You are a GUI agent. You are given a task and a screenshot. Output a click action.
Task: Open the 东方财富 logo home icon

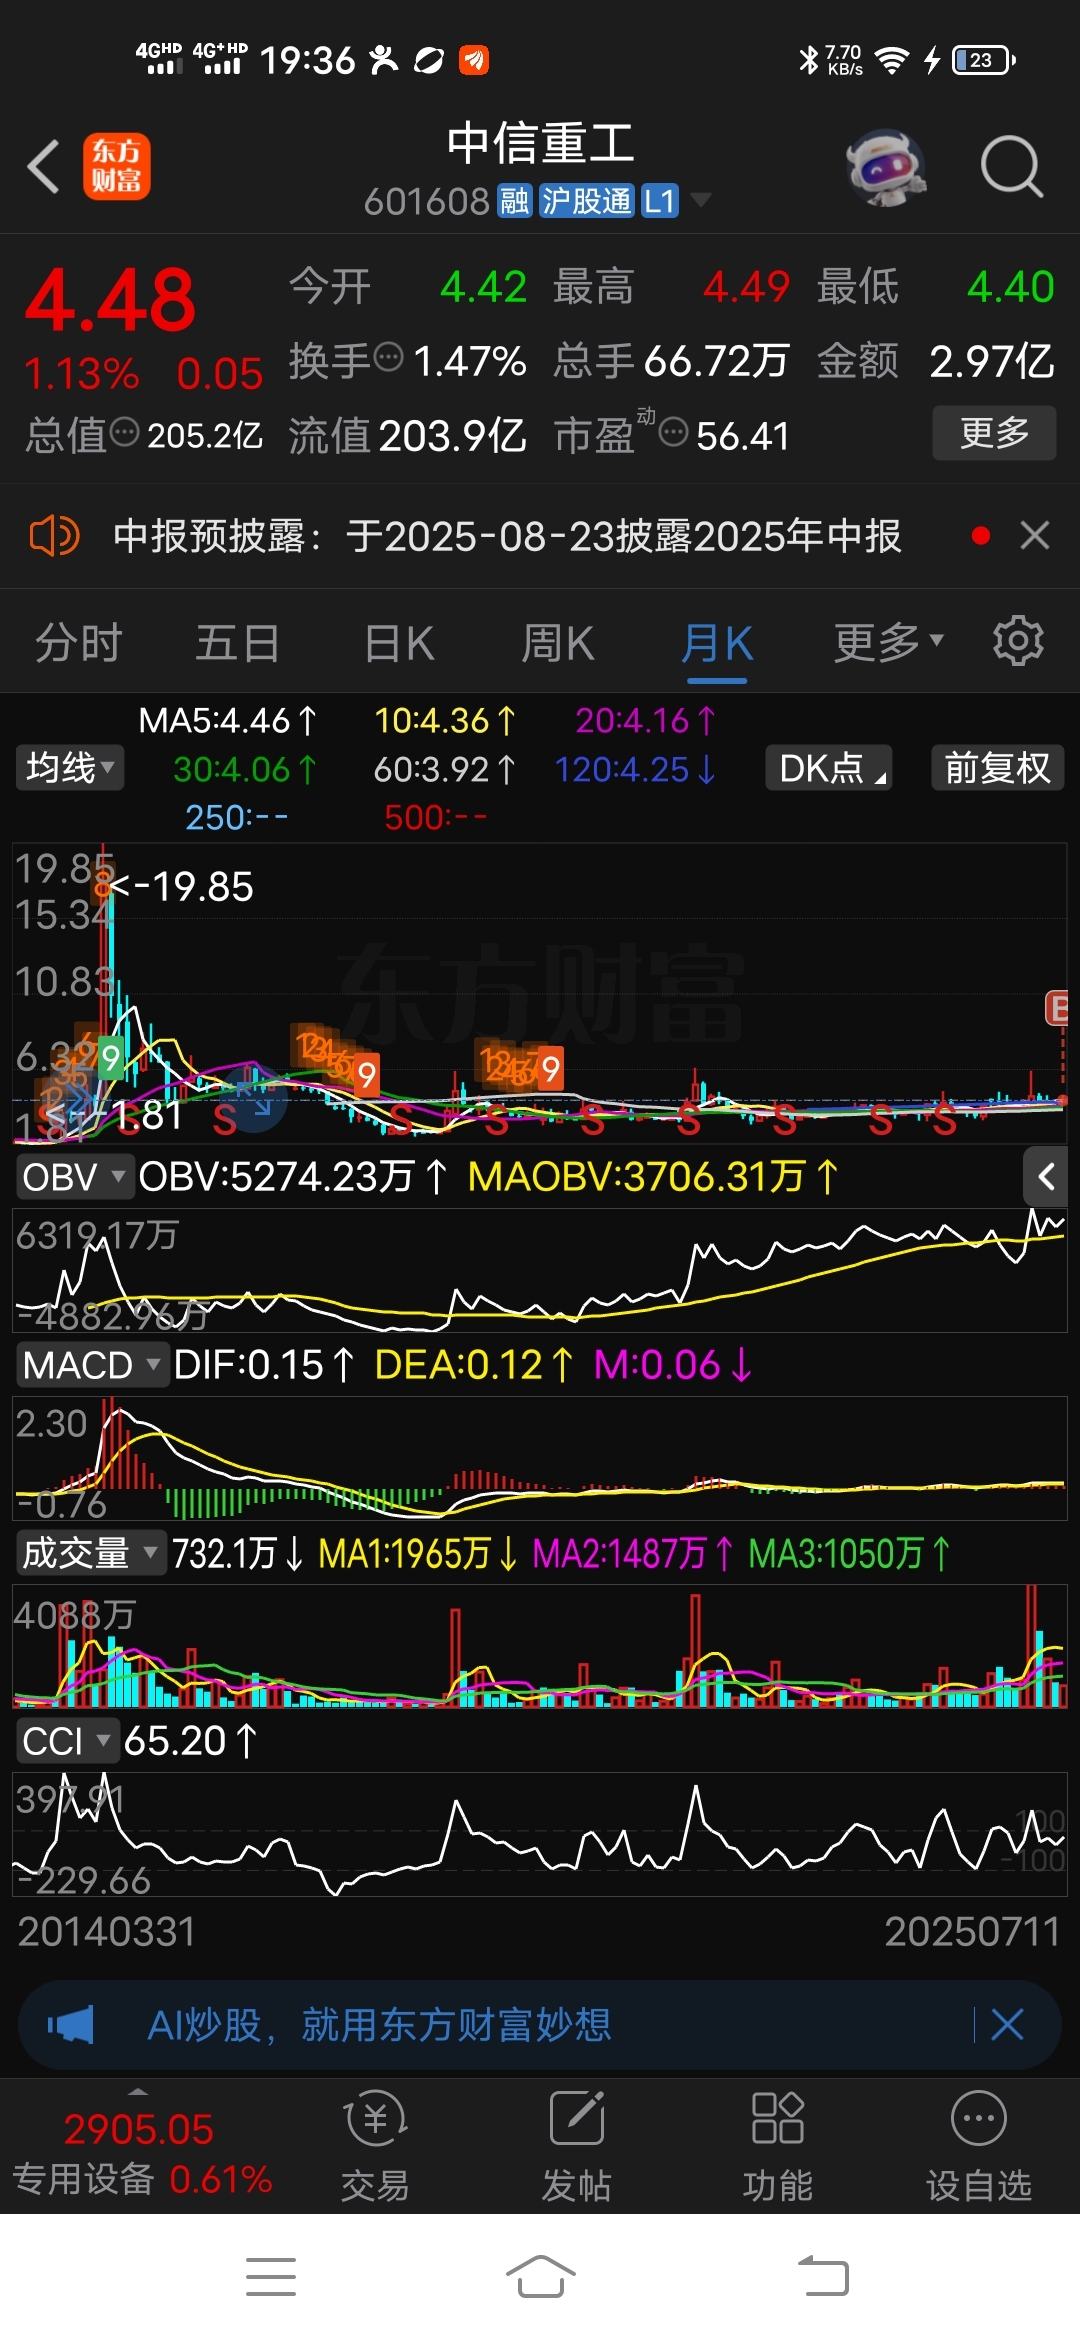coord(116,166)
